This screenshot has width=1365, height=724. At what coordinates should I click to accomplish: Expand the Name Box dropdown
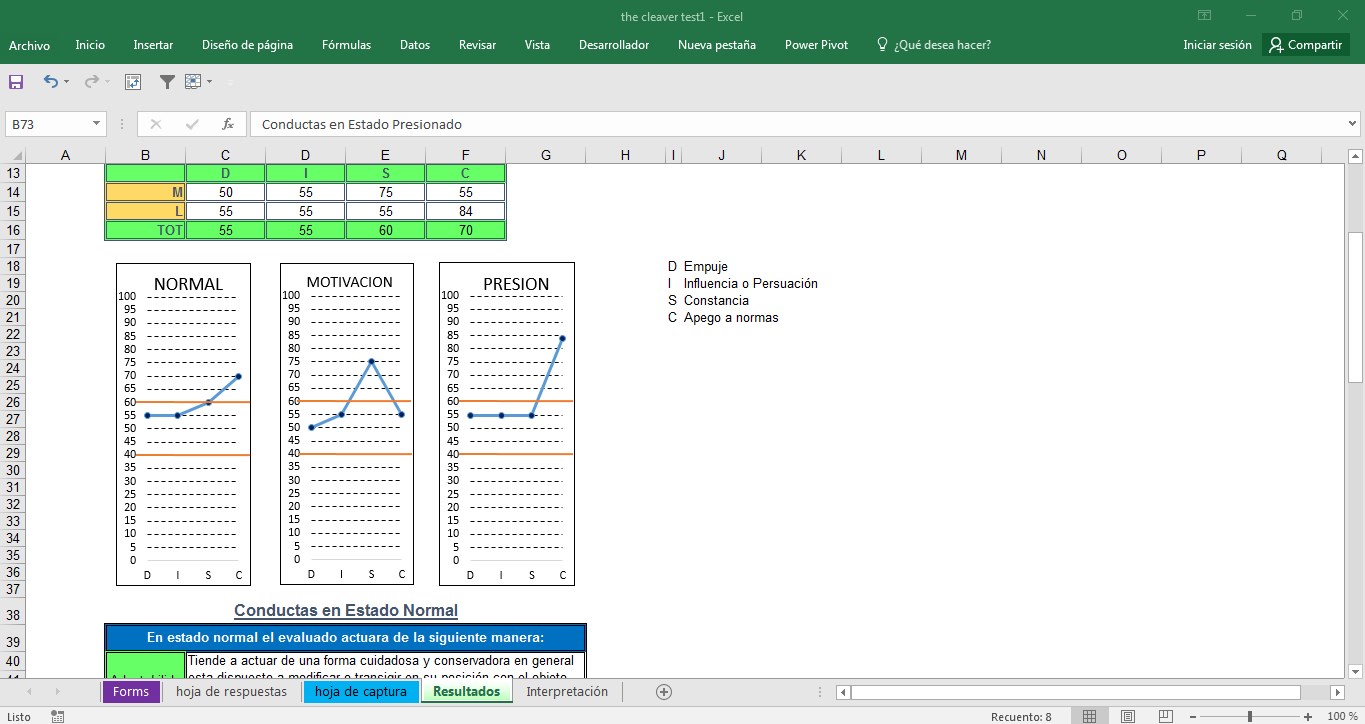click(97, 124)
